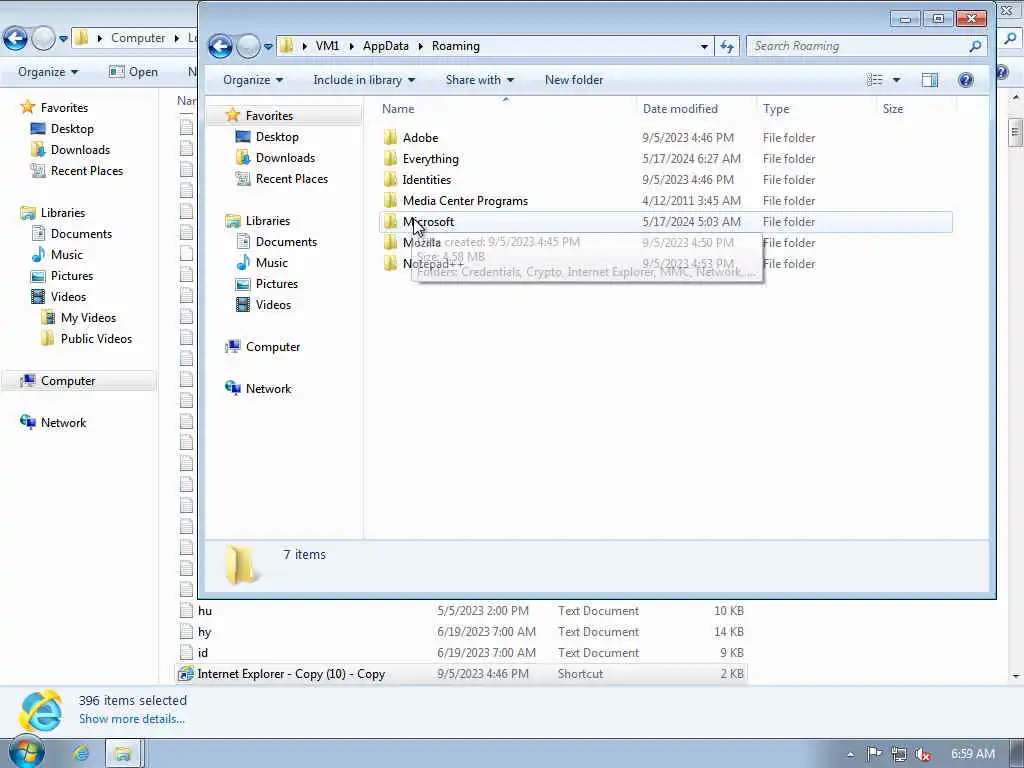Select file hy in background window
This screenshot has width=1024, height=768.
pos(462,632)
